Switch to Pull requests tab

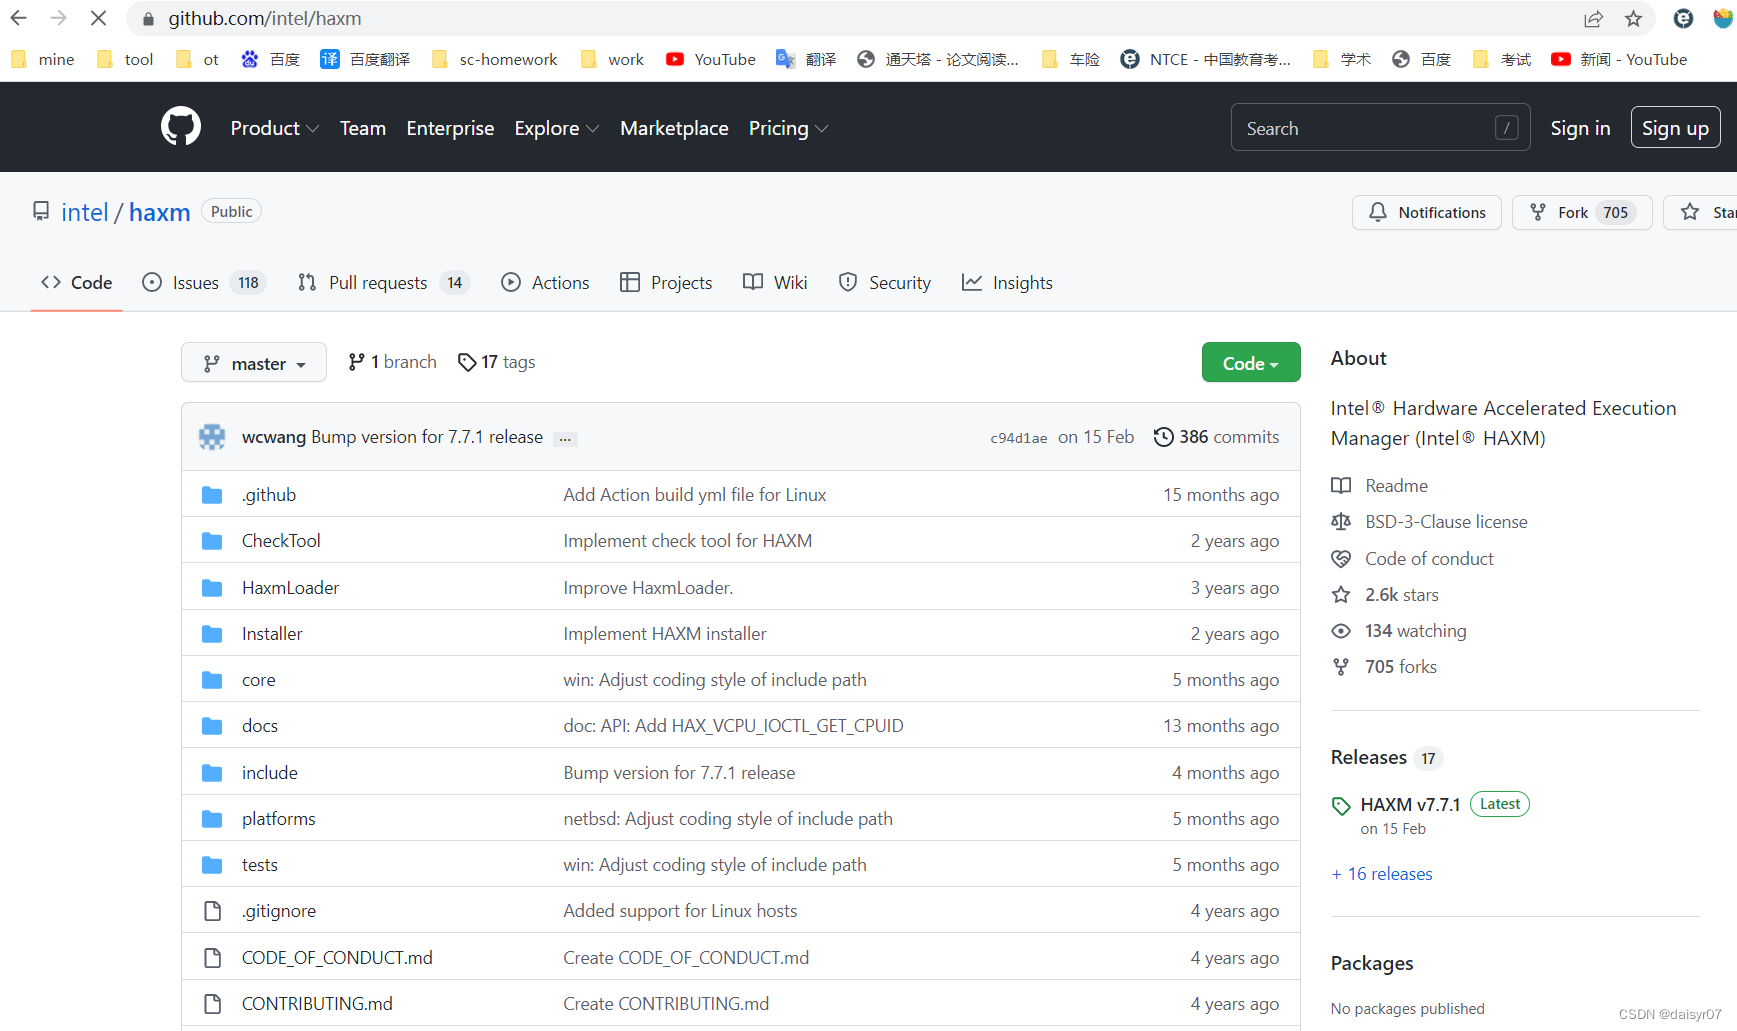click(383, 283)
